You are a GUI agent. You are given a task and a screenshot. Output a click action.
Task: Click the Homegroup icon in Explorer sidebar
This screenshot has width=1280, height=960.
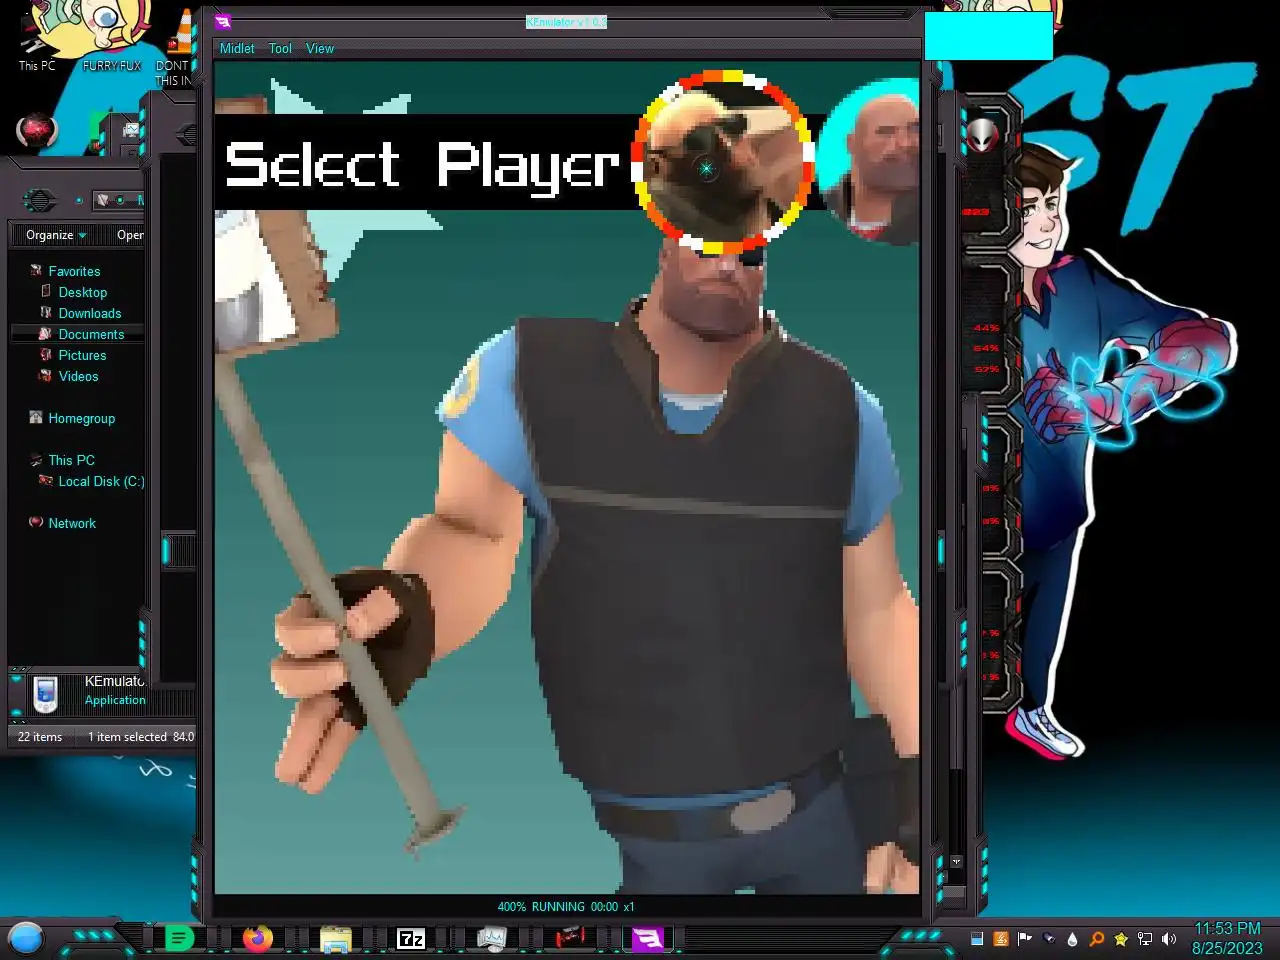pos(36,417)
